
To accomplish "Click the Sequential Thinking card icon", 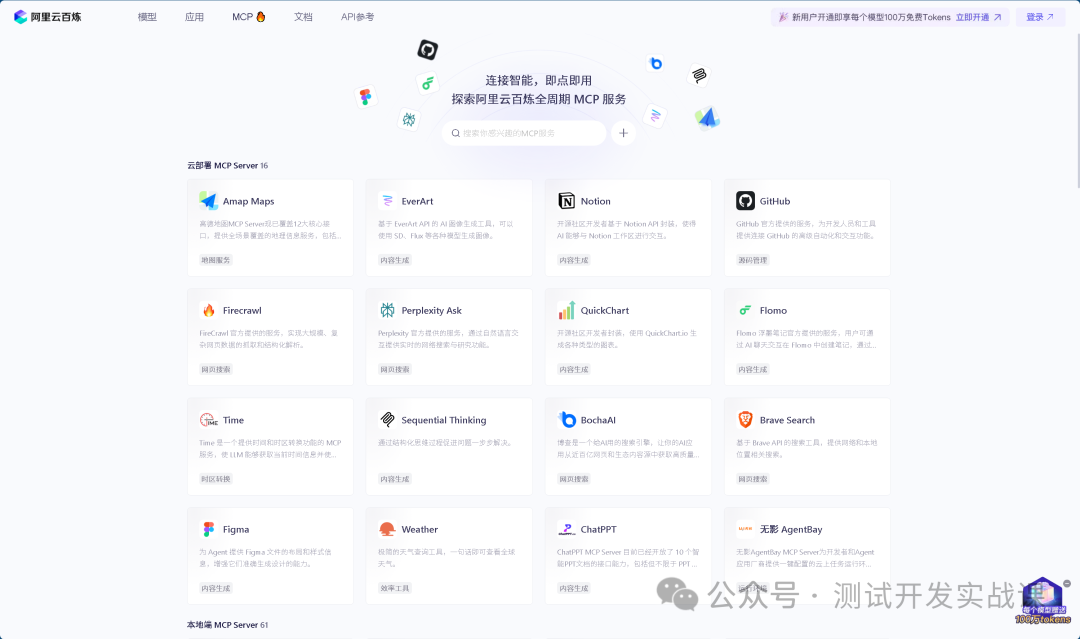I will (x=387, y=419).
